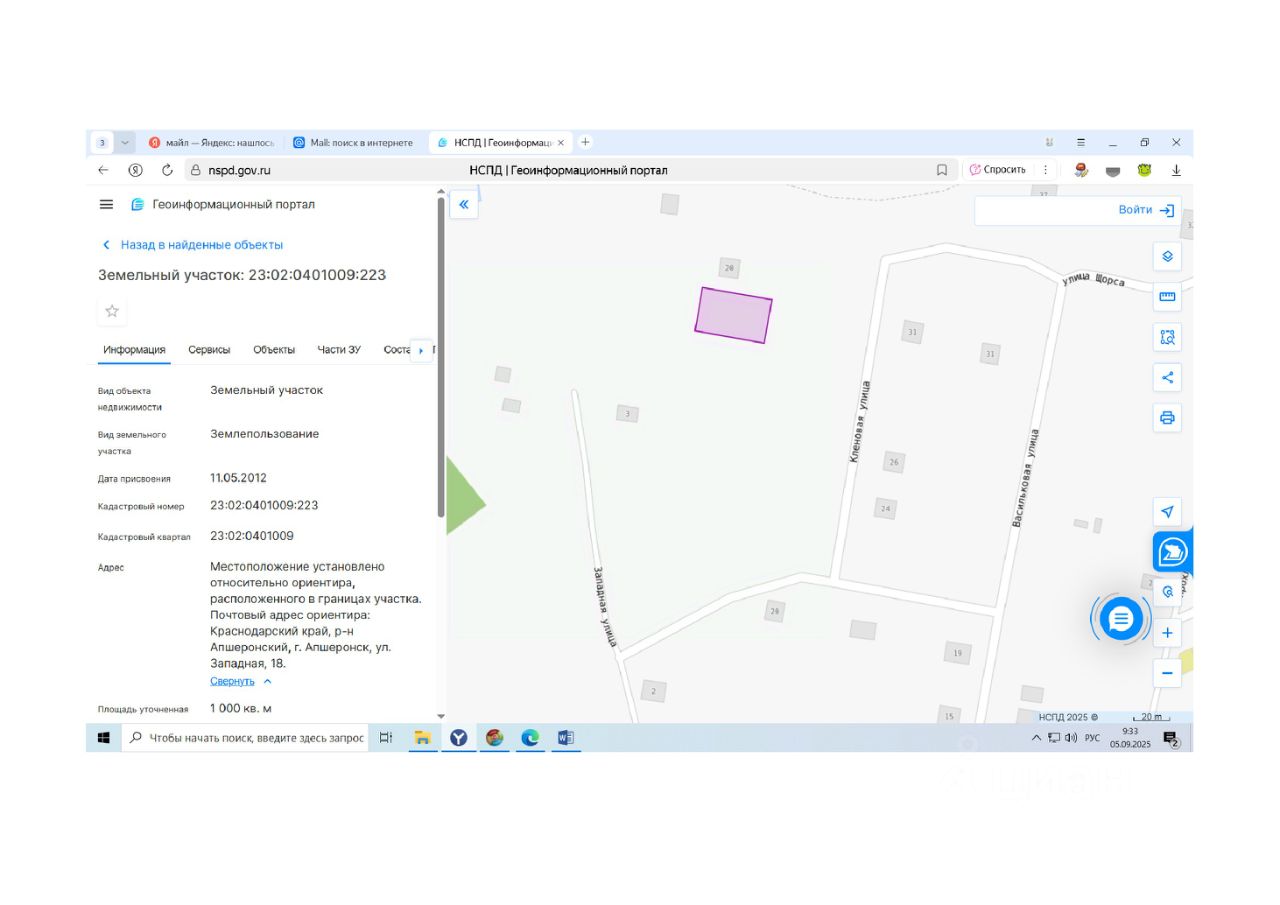Zoom in on the map
Image resolution: width=1280 pixels, height=905 pixels.
tap(1167, 633)
